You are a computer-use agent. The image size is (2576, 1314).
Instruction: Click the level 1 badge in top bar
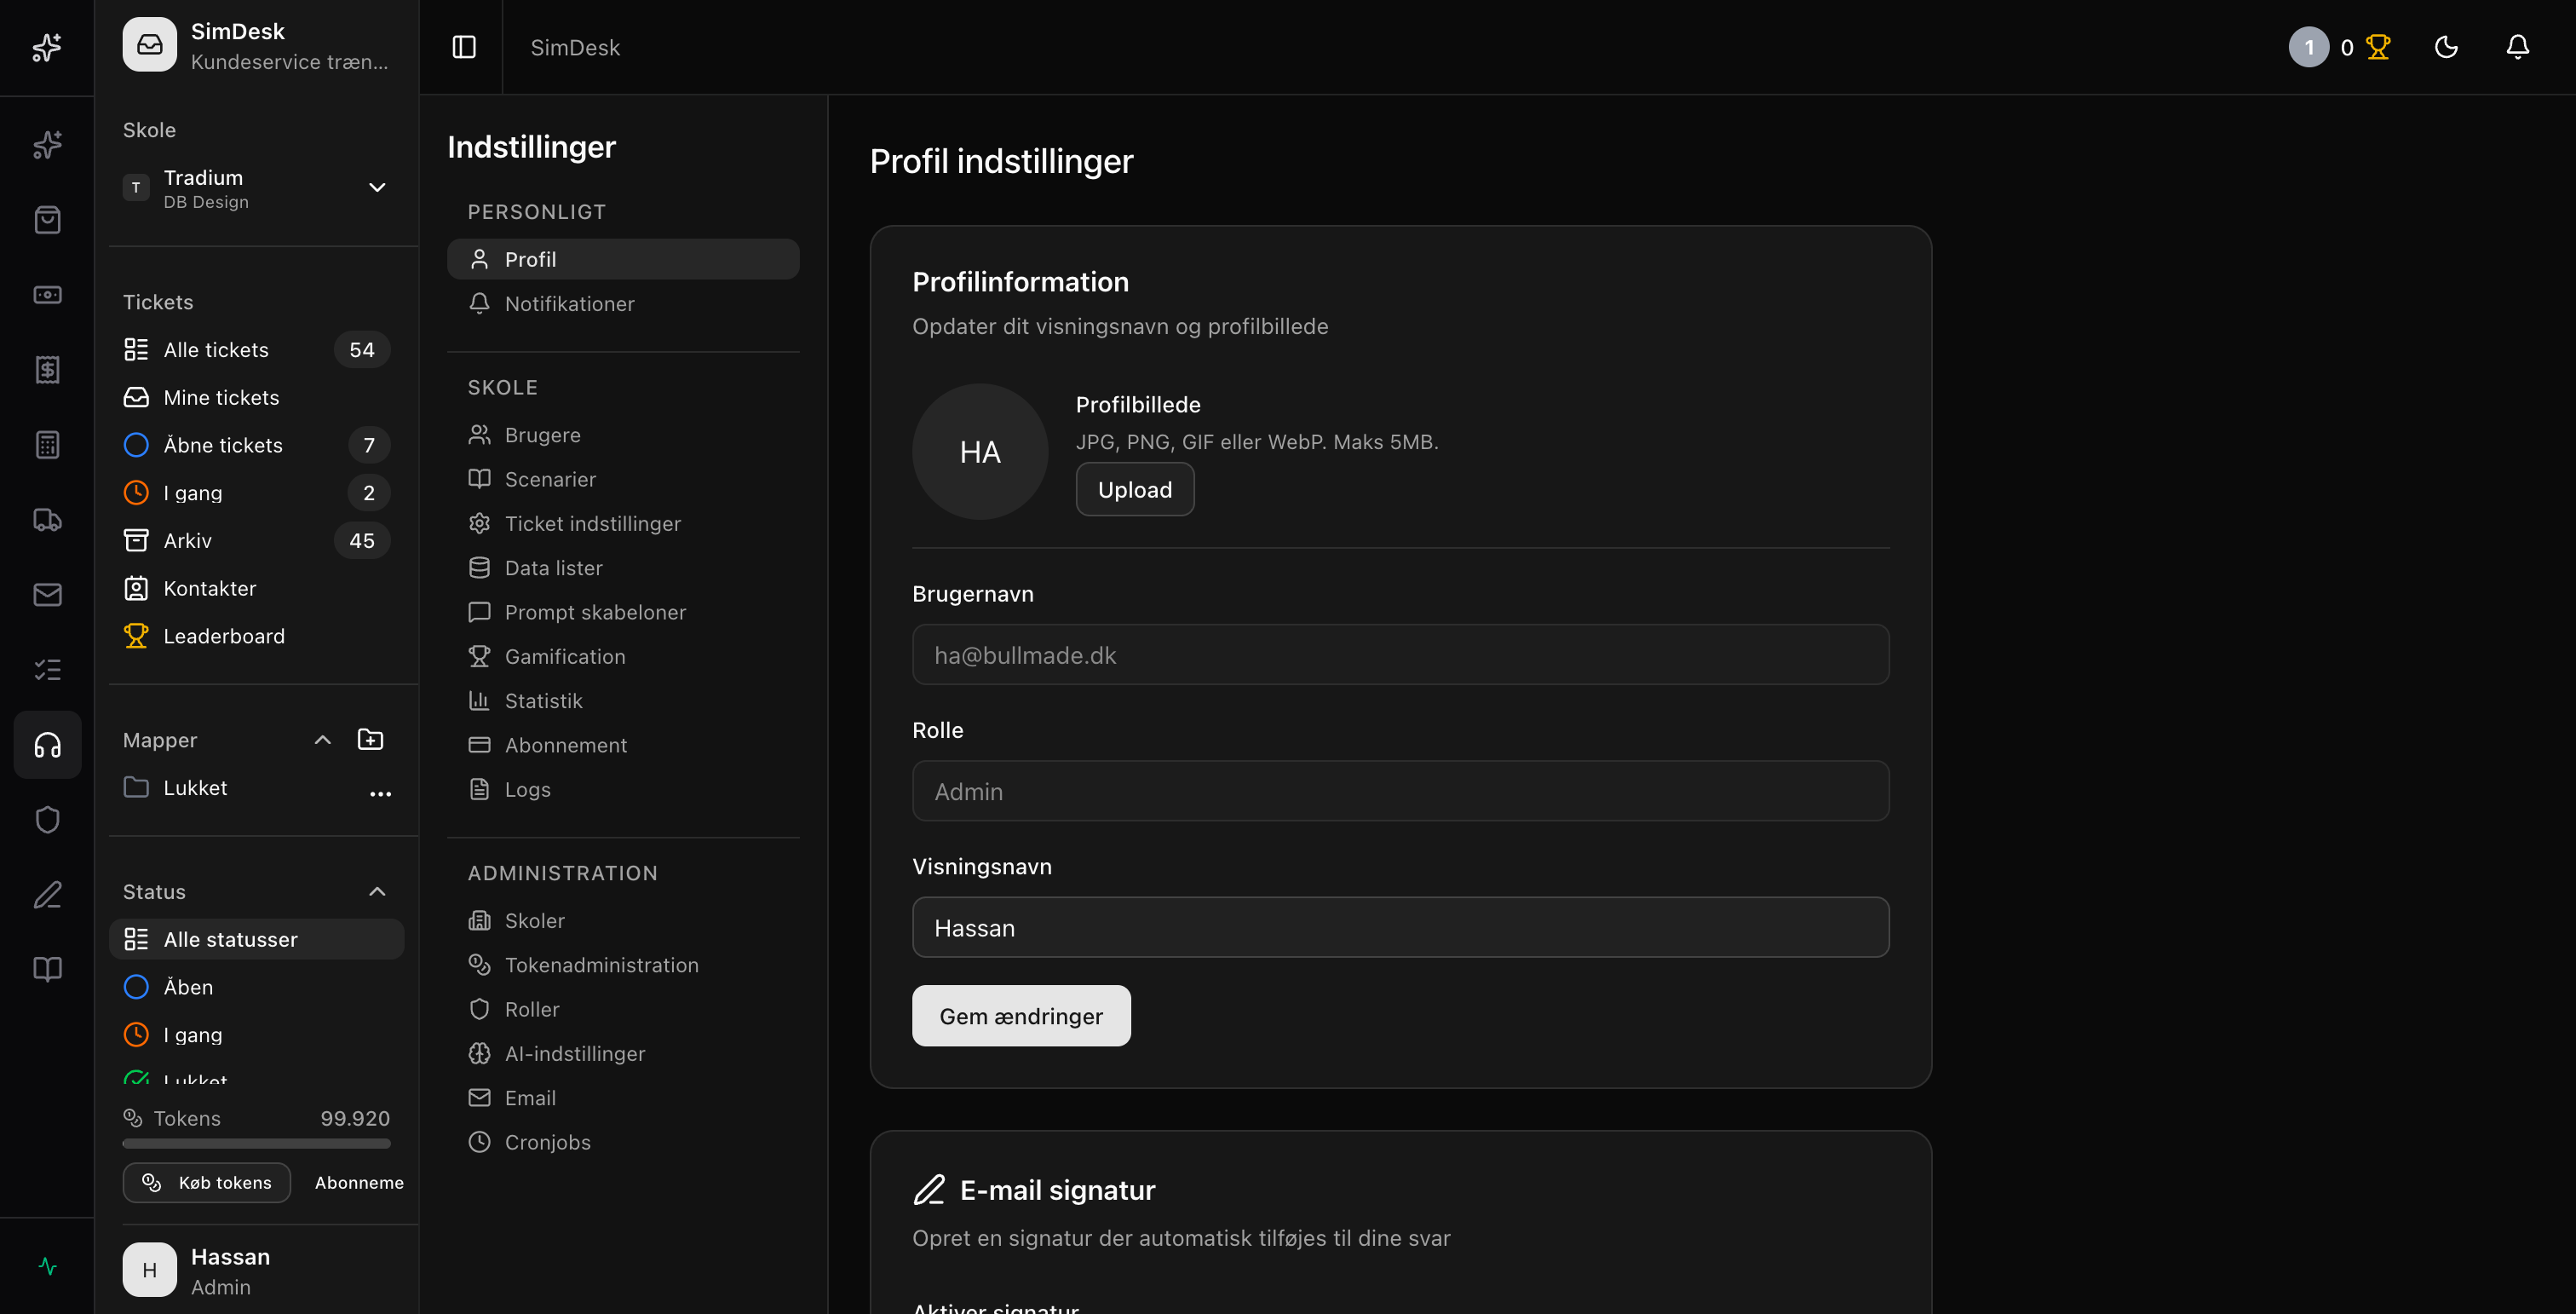click(2308, 47)
